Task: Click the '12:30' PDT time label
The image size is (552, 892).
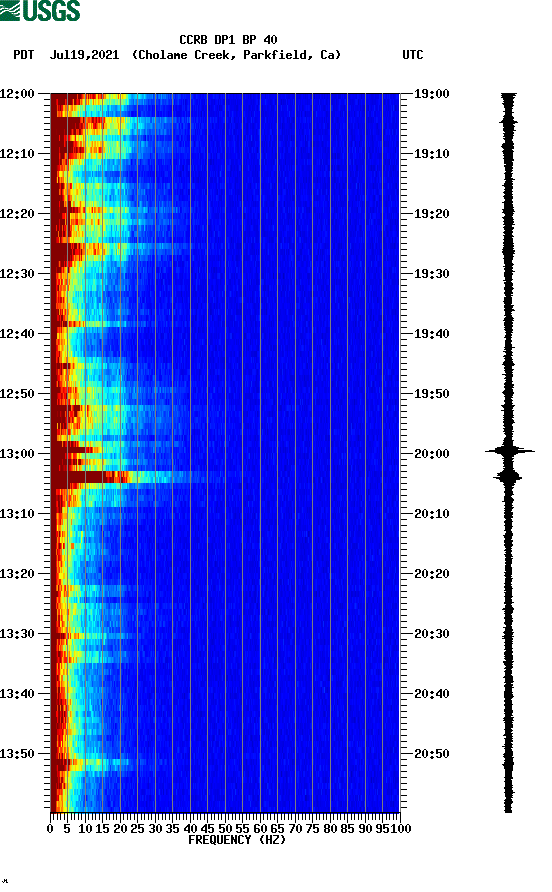Action: [x=18, y=274]
